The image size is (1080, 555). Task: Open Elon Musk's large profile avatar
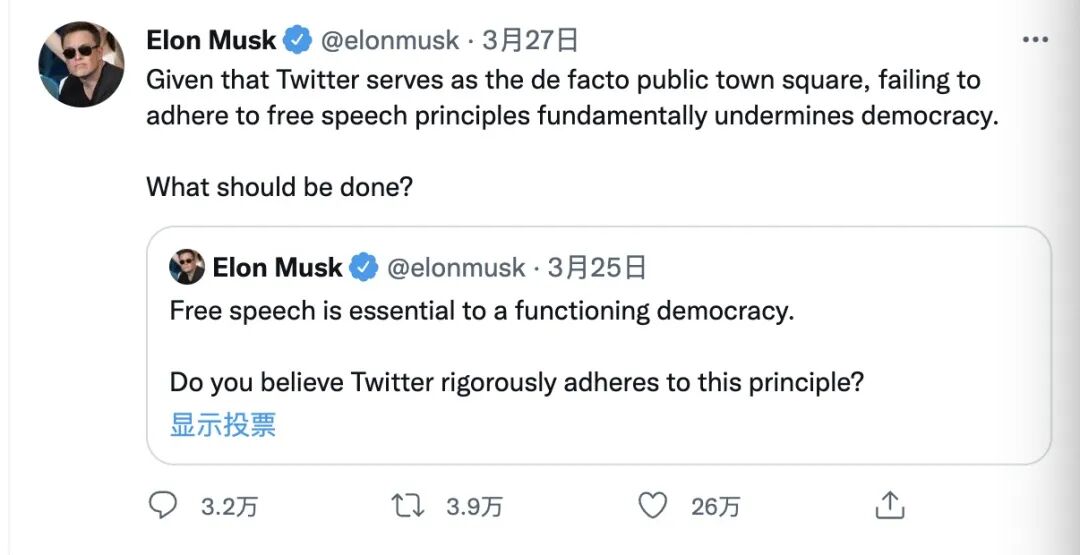[x=81, y=65]
